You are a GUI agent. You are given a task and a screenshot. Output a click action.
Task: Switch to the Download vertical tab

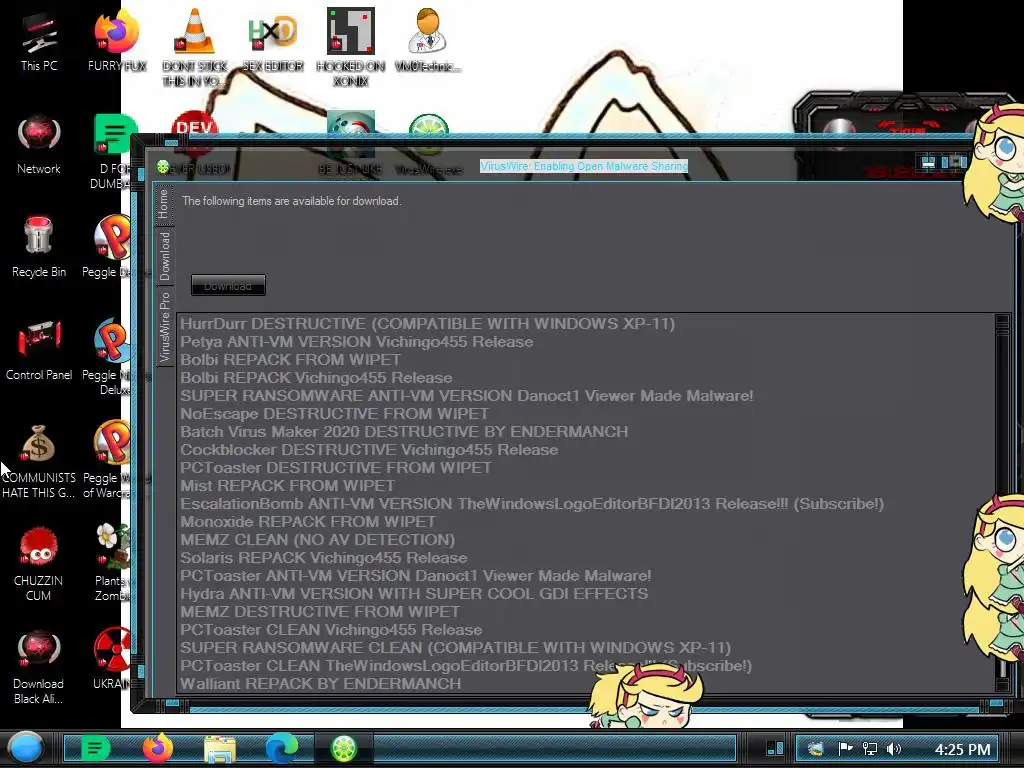click(165, 256)
